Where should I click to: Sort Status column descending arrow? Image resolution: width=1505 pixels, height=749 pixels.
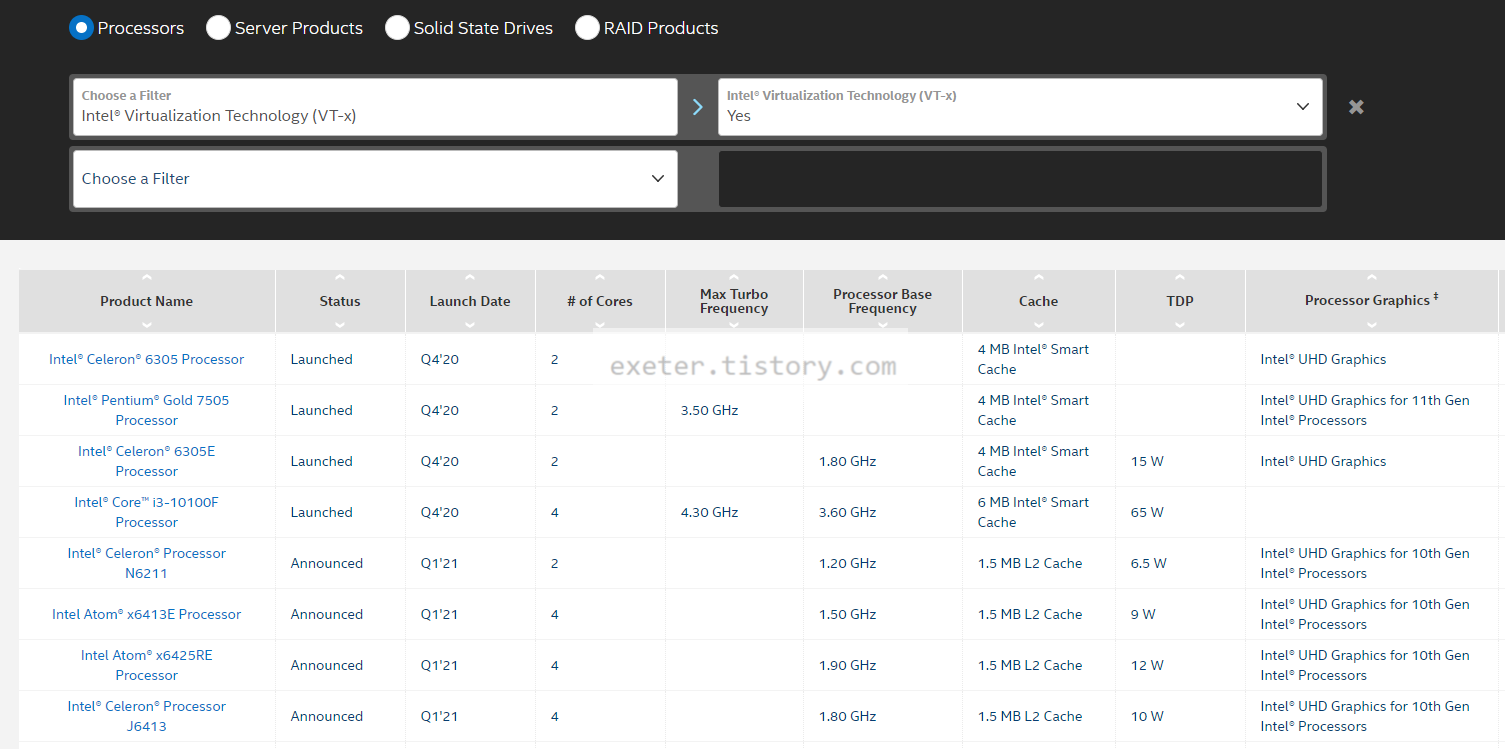[340, 324]
